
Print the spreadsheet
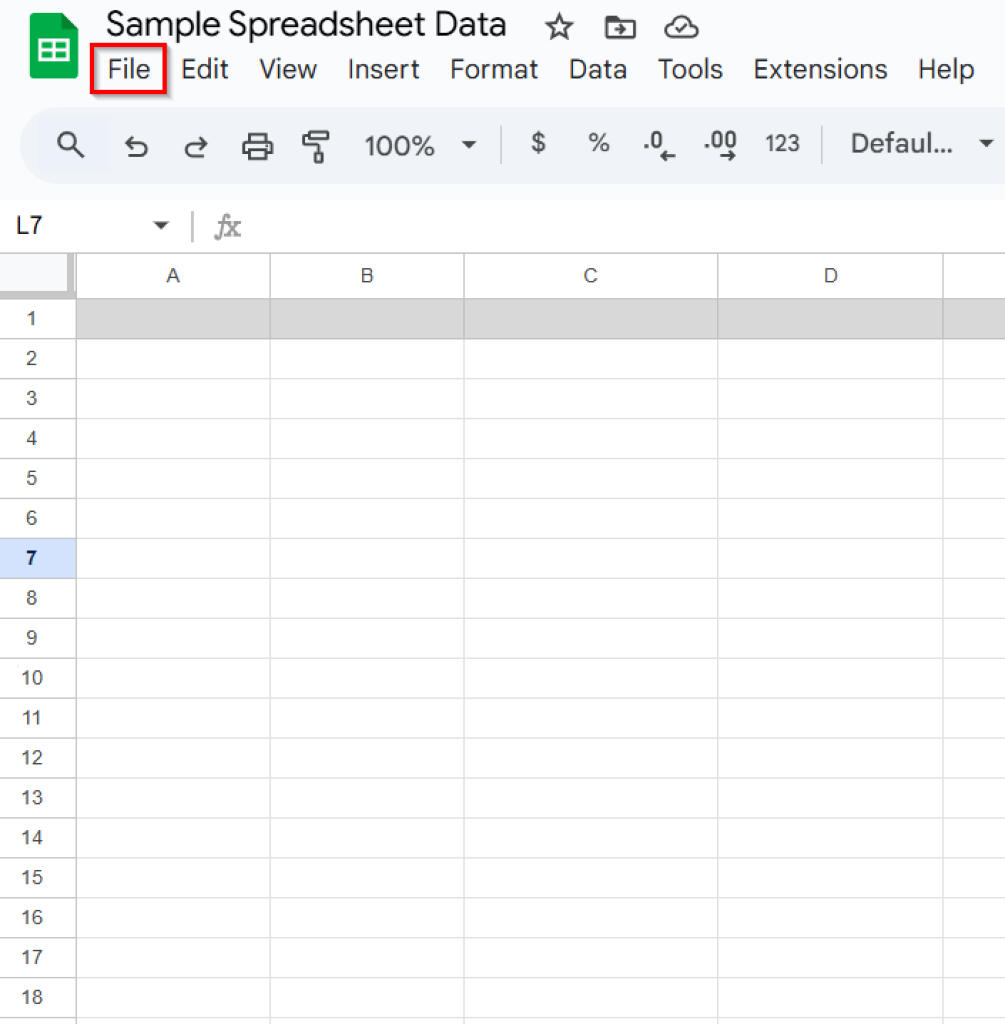[x=257, y=145]
